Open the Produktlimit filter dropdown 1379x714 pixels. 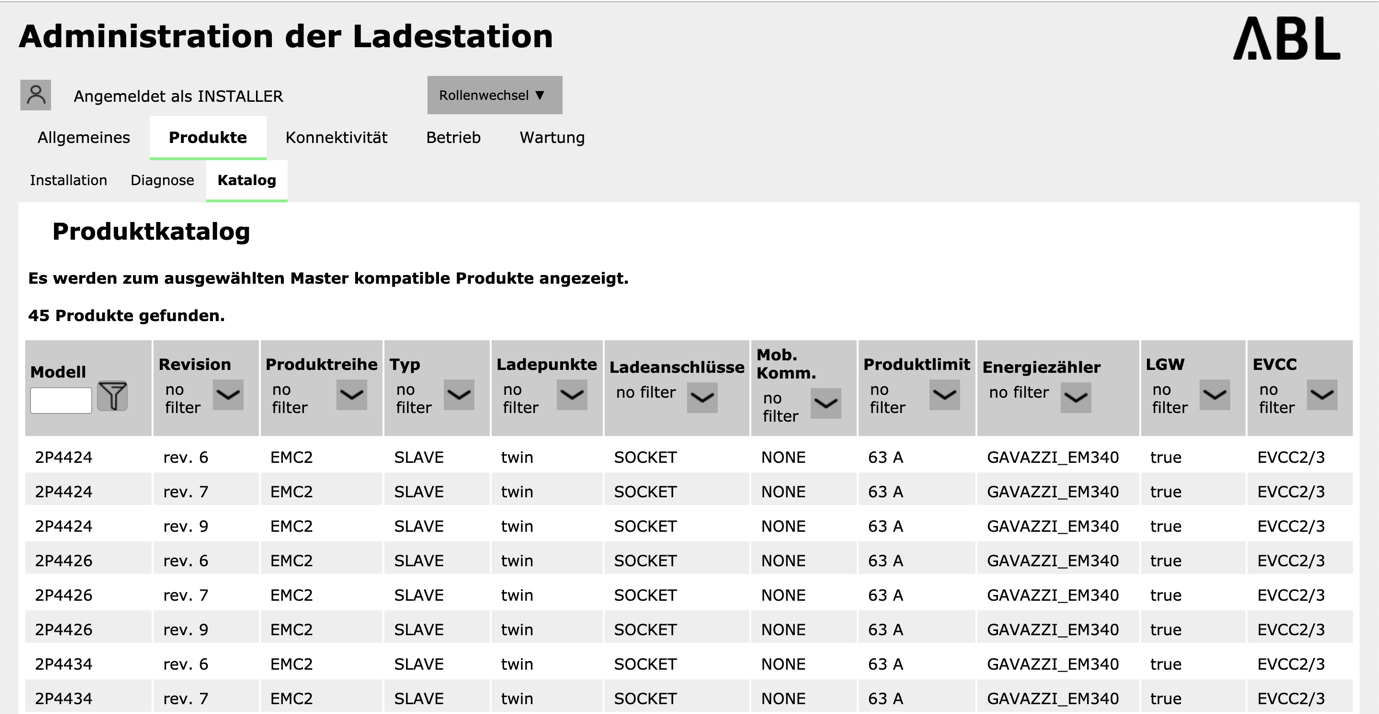945,395
